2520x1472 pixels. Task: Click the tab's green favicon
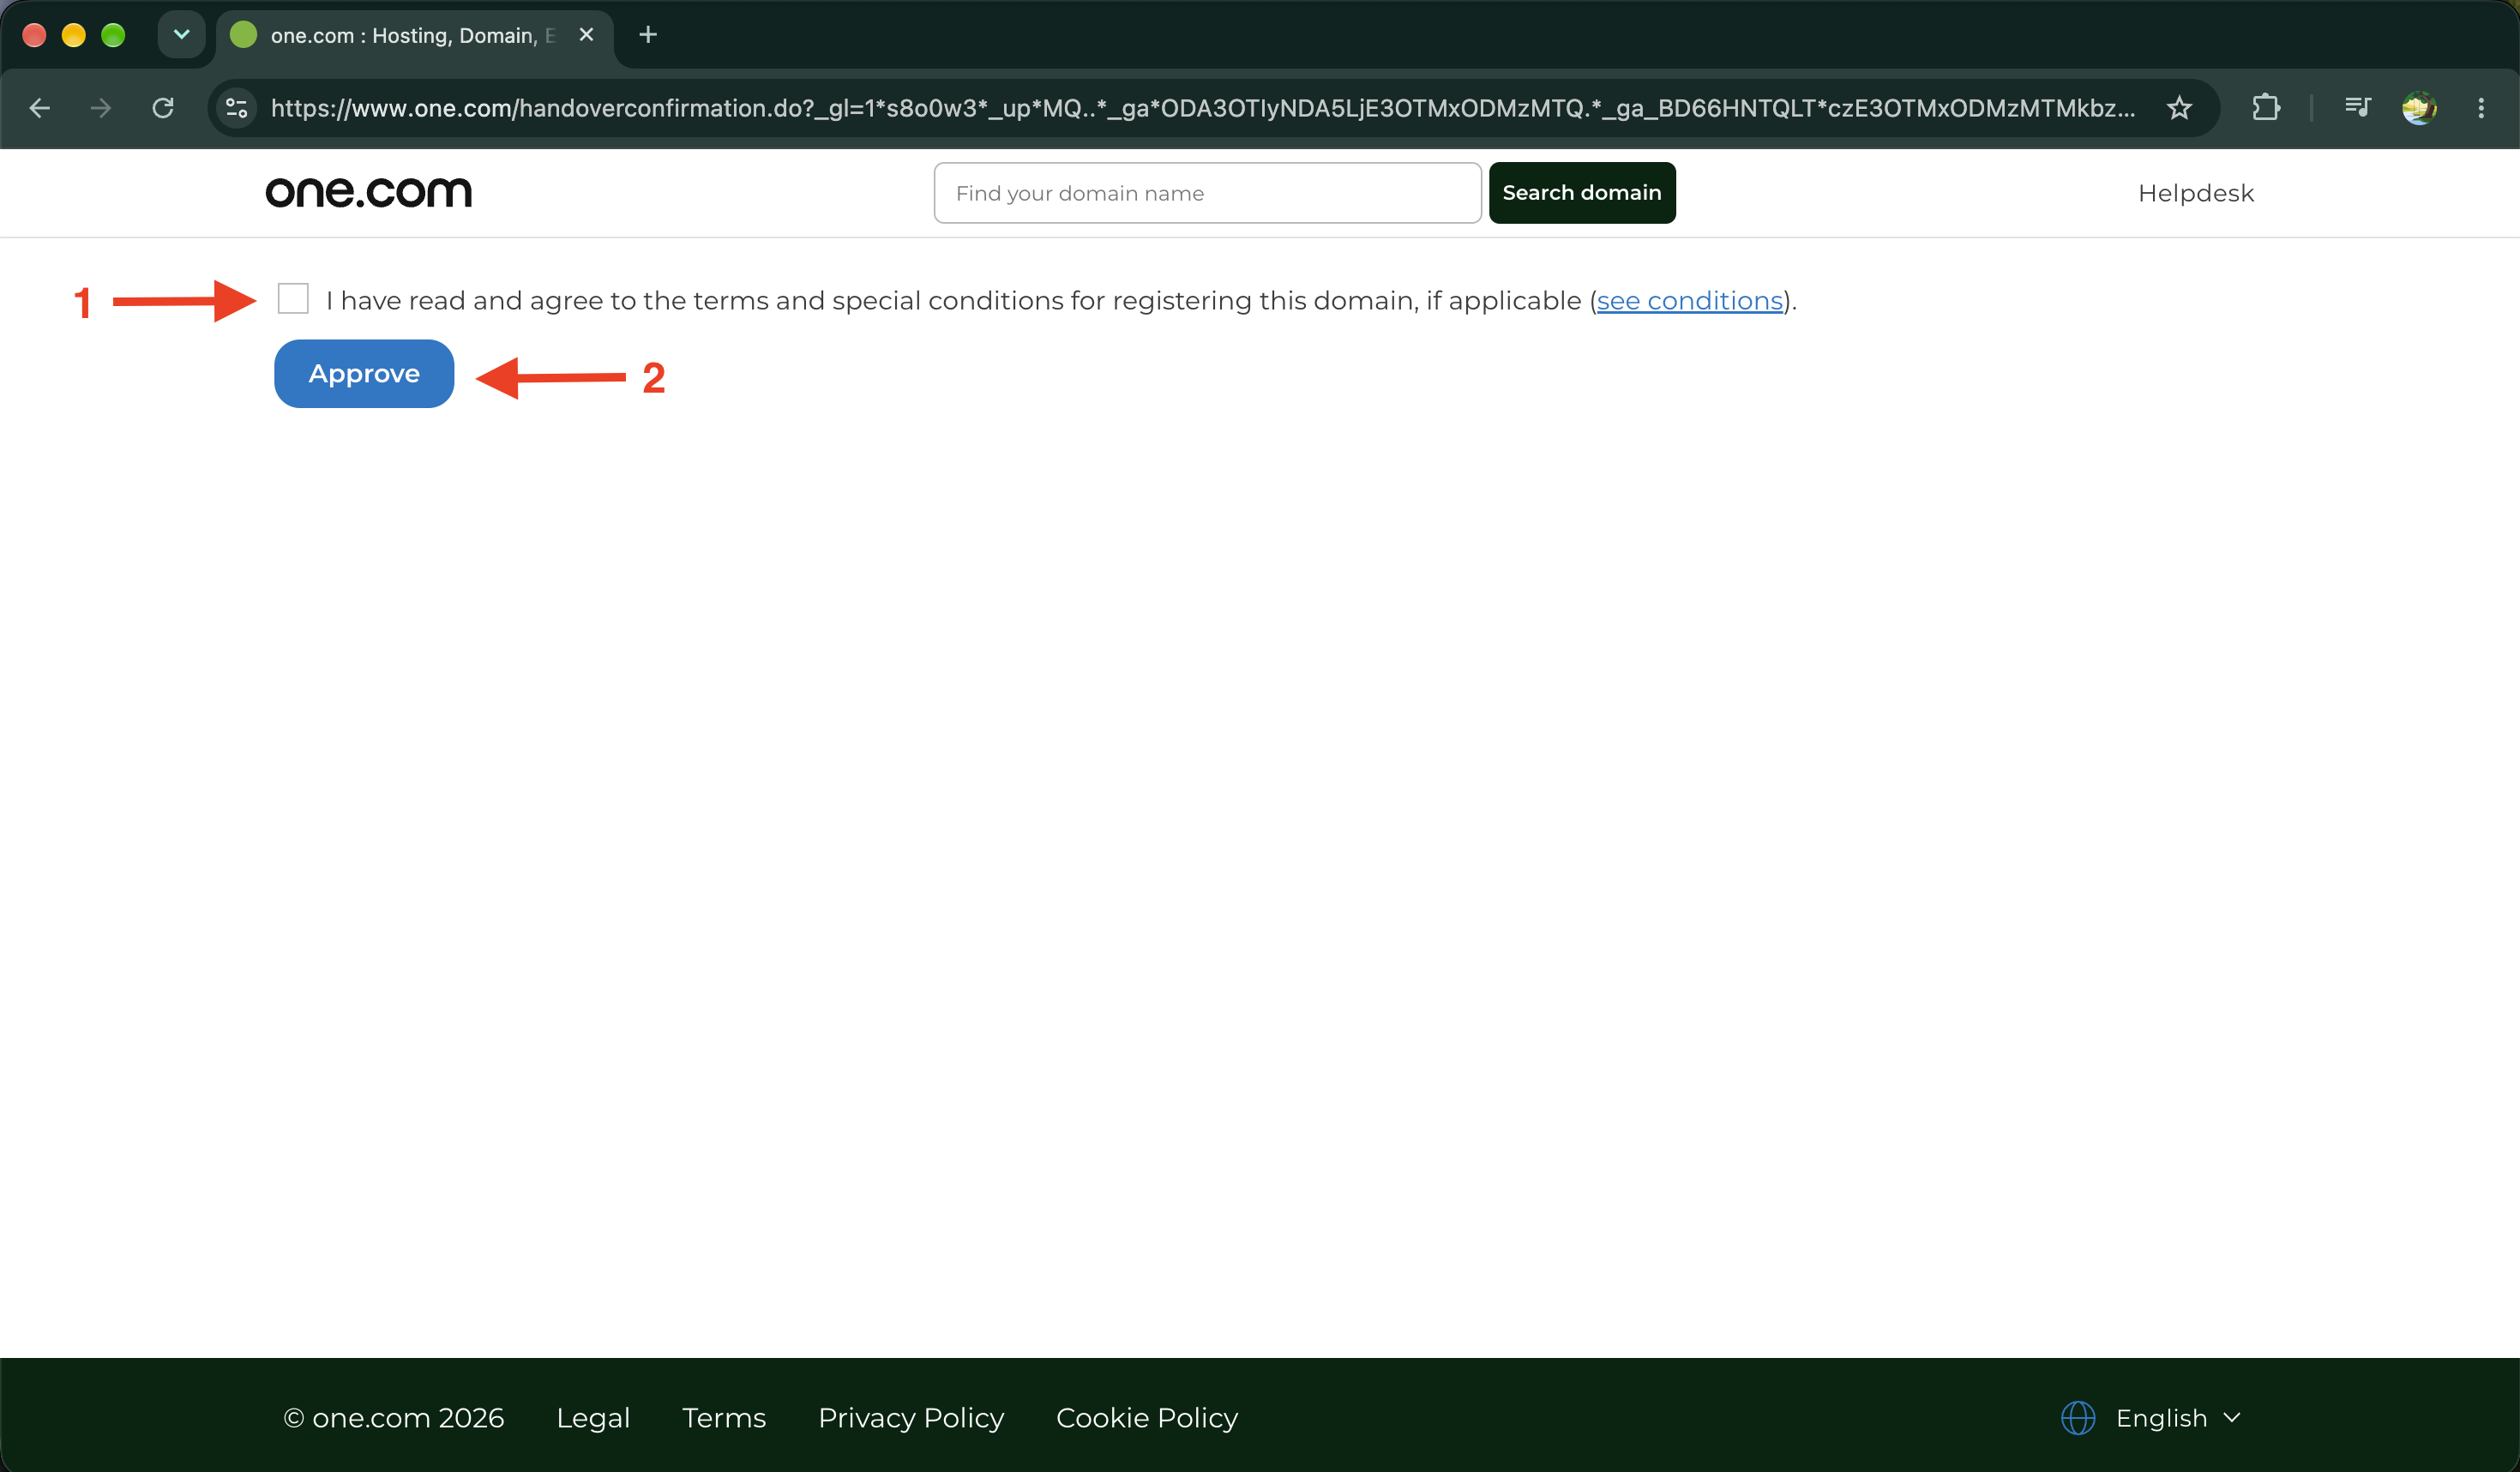pos(243,35)
